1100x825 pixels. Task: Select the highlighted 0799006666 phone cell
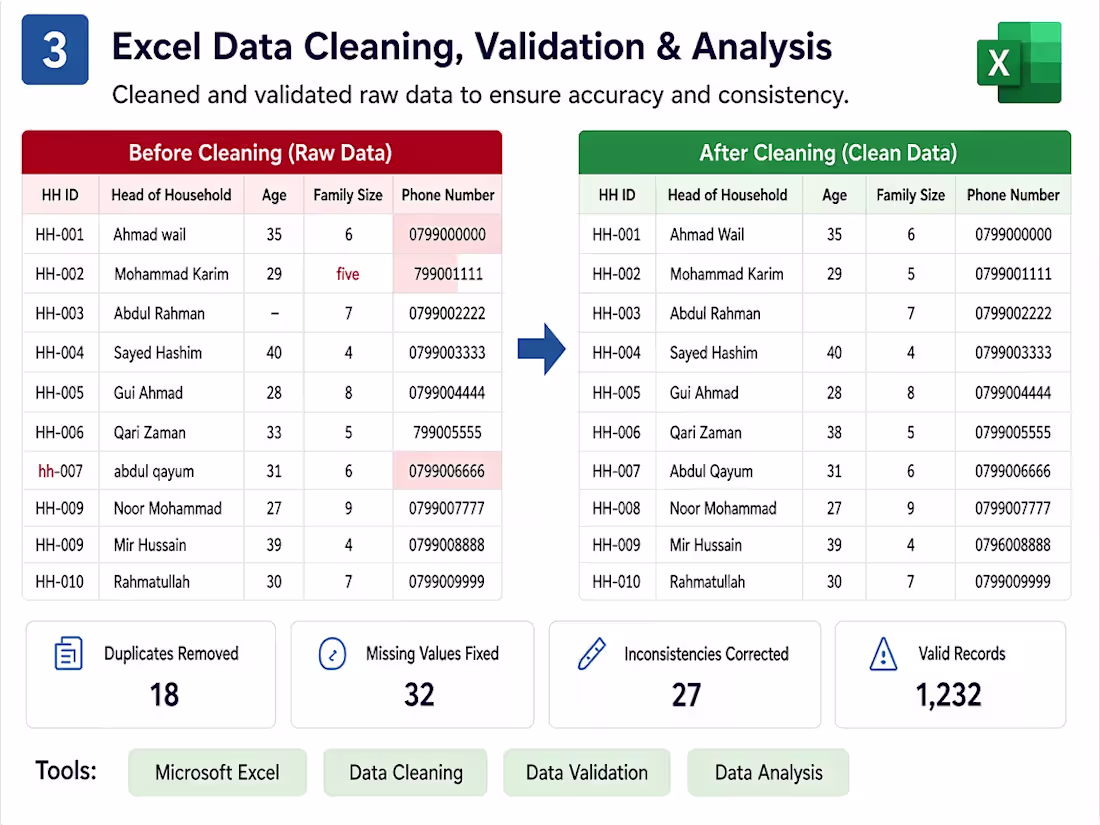447,471
